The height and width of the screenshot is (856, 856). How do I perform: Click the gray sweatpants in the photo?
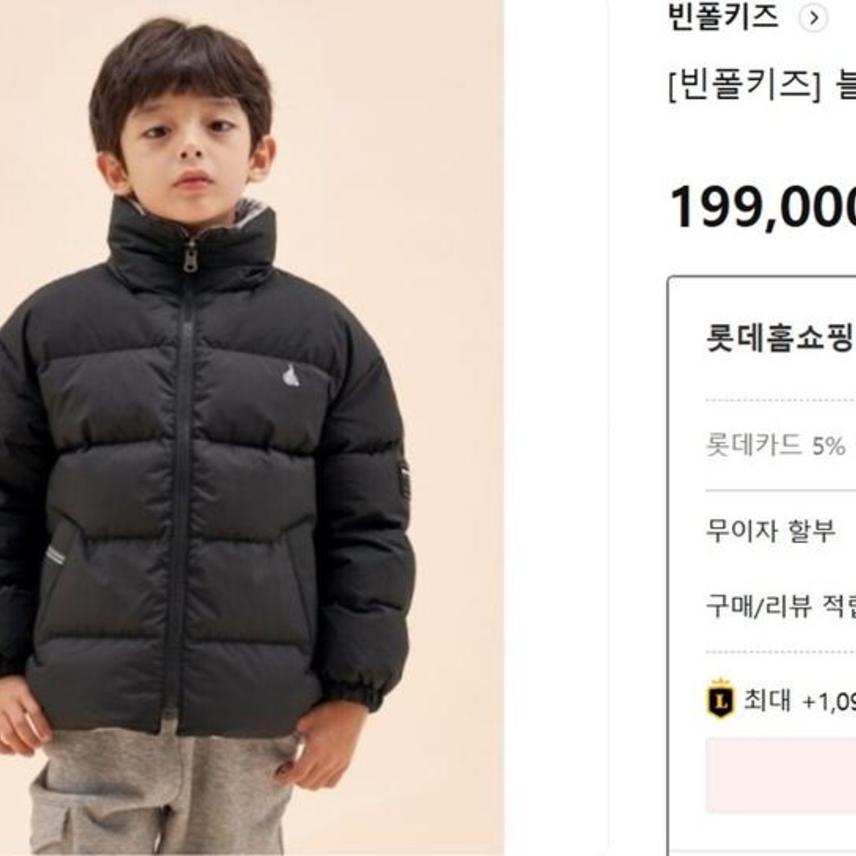coord(162,792)
